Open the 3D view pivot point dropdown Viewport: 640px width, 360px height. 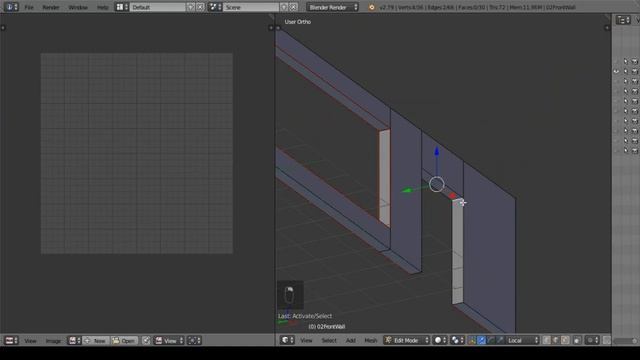coord(457,340)
